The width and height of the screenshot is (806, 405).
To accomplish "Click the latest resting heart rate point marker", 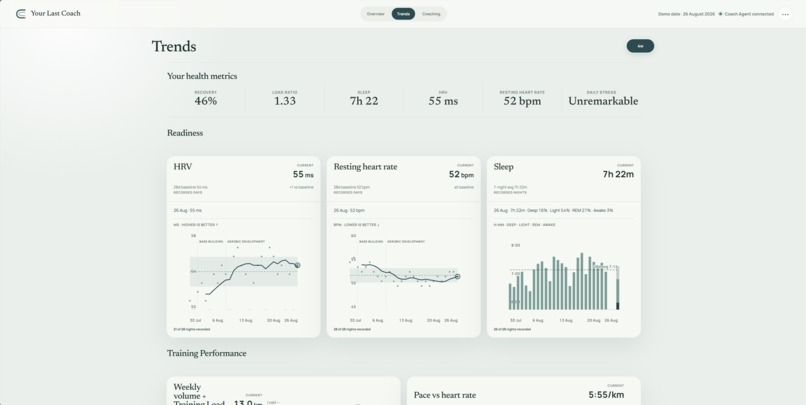I will click(x=457, y=277).
